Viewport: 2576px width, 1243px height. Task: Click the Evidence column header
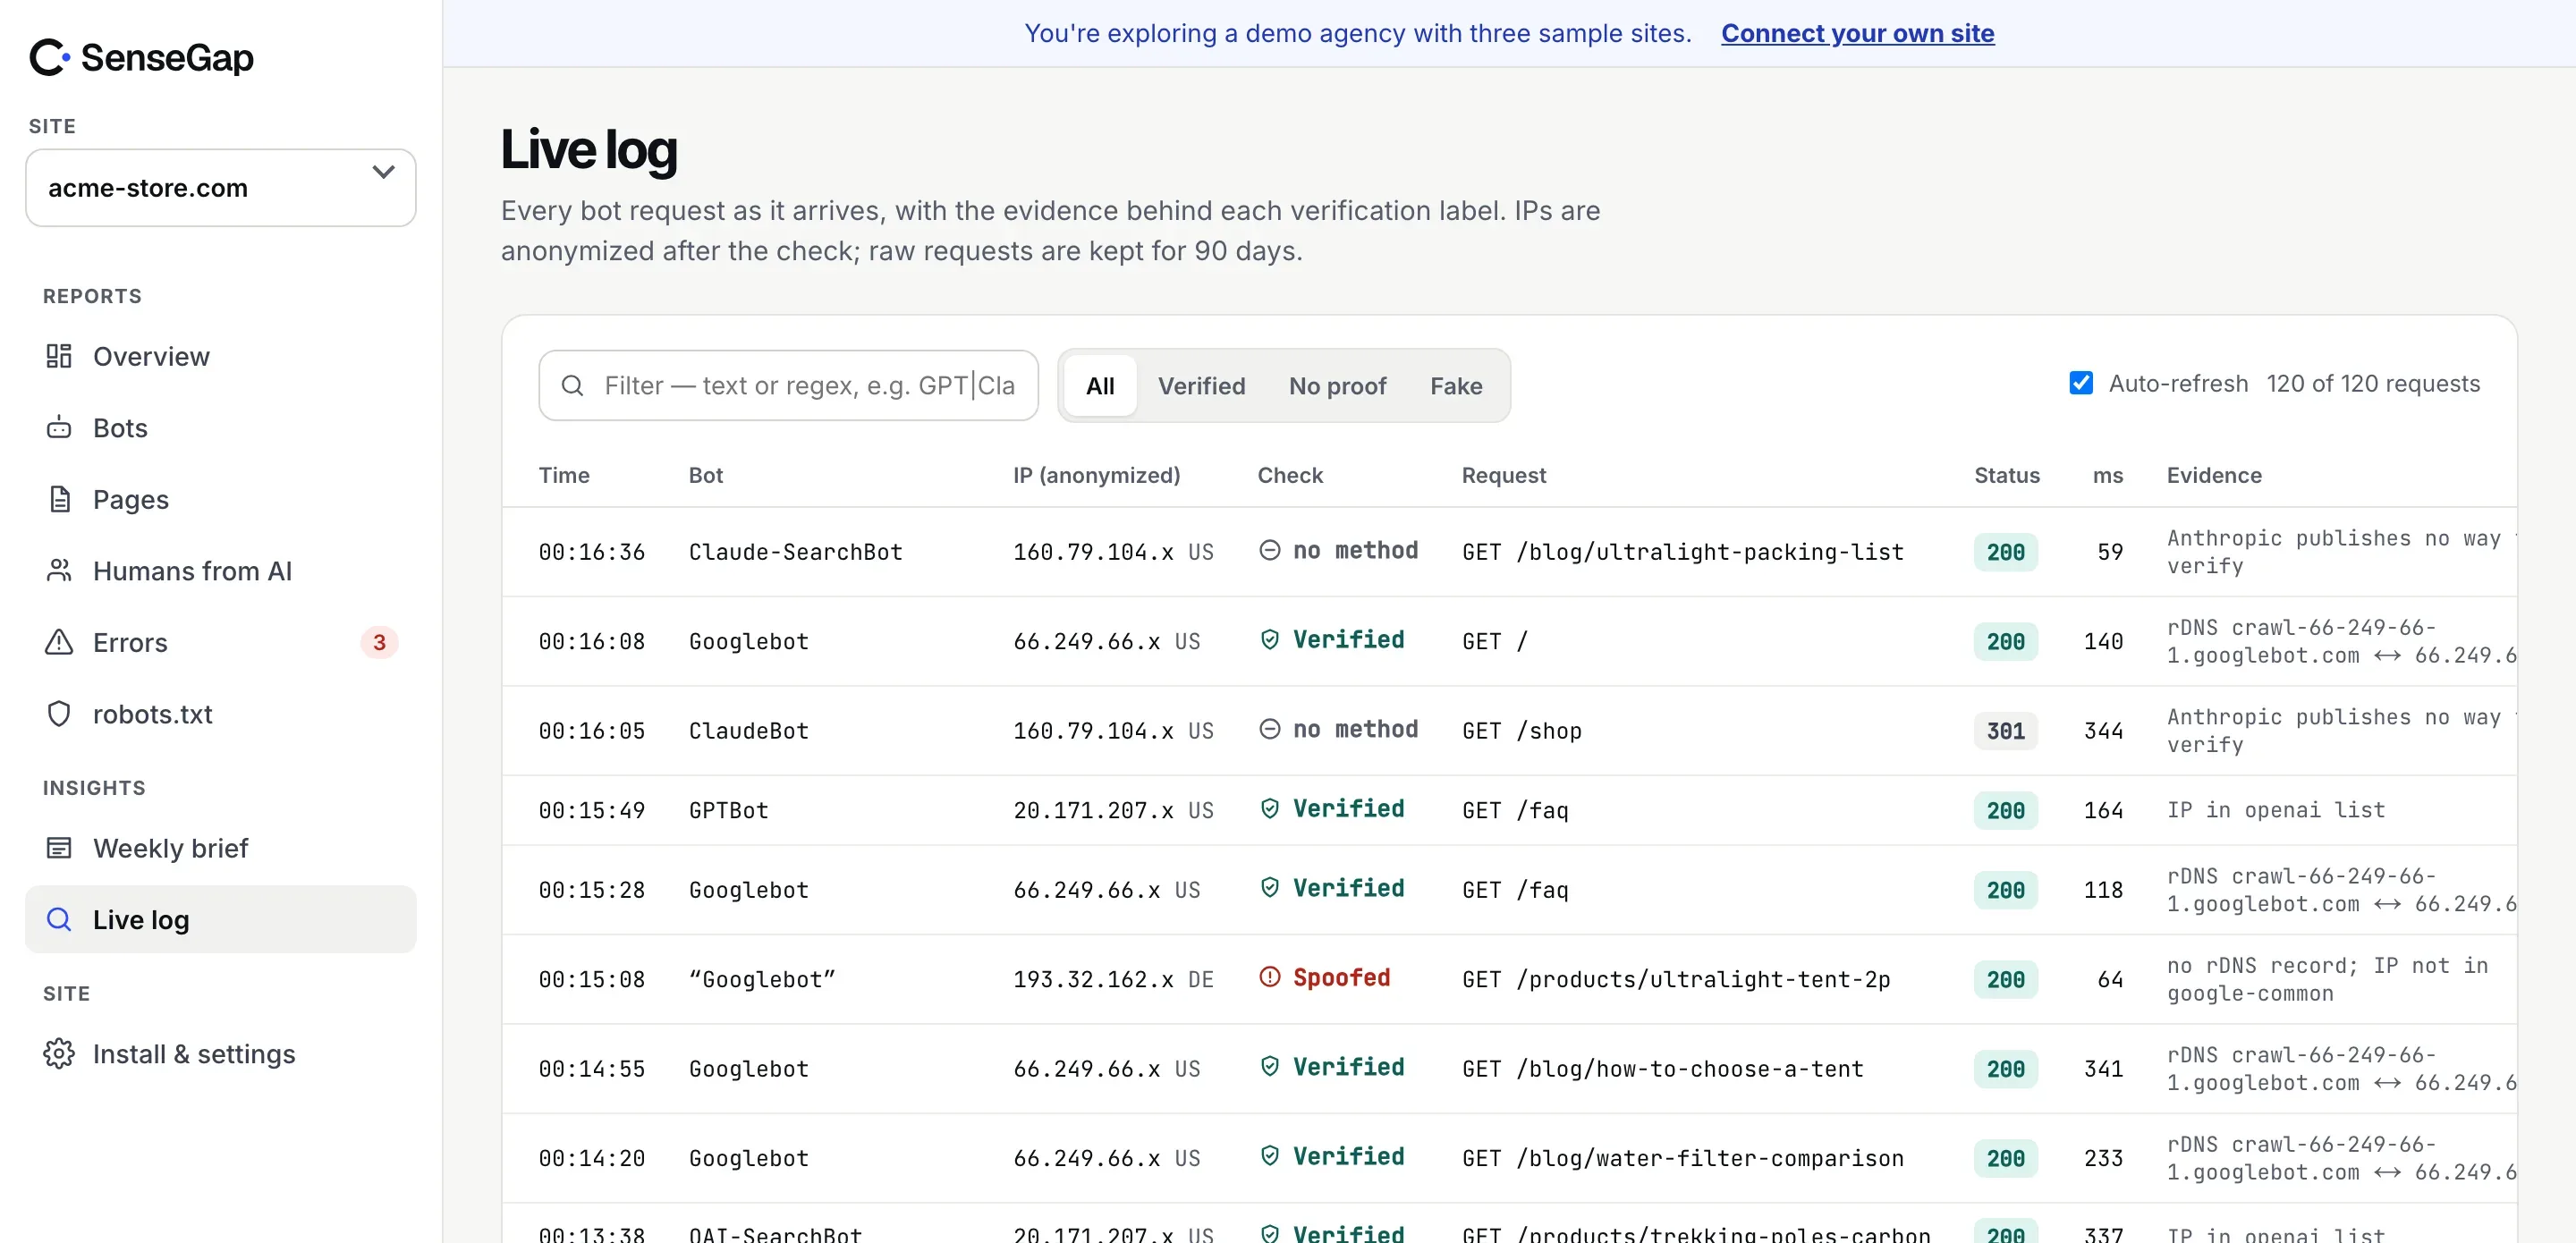point(2214,475)
